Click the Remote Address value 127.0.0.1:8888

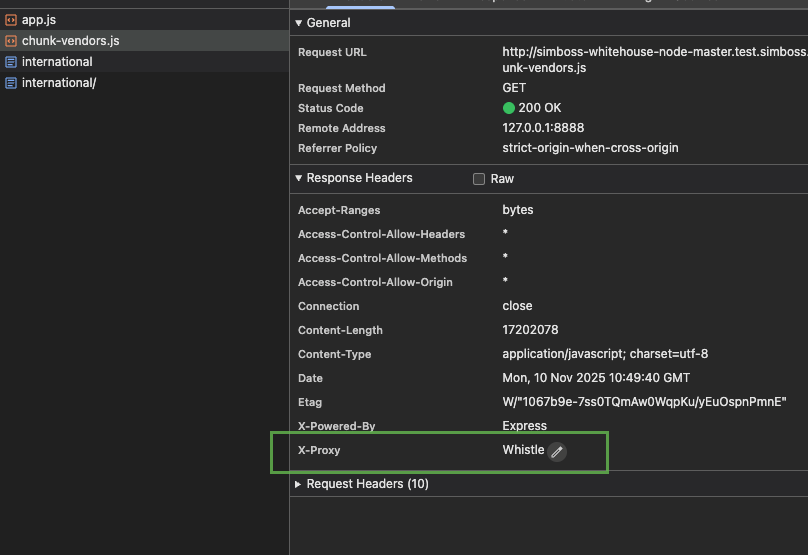pyautogui.click(x=543, y=128)
